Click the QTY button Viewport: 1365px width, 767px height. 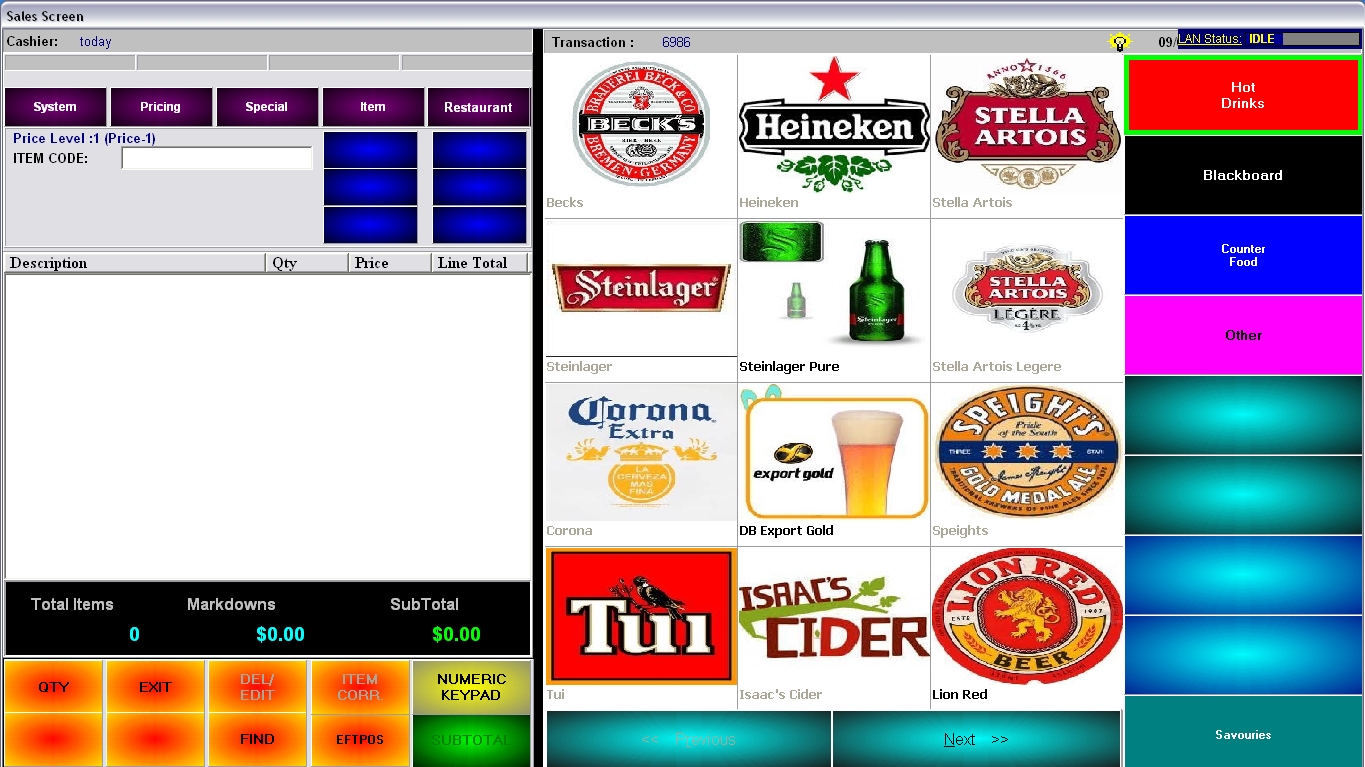click(54, 686)
